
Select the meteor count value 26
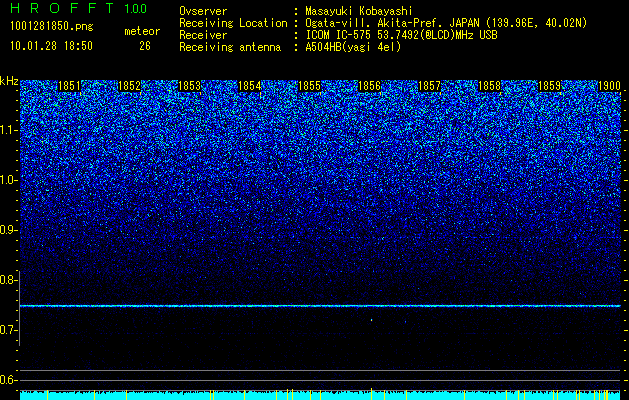(x=145, y=46)
